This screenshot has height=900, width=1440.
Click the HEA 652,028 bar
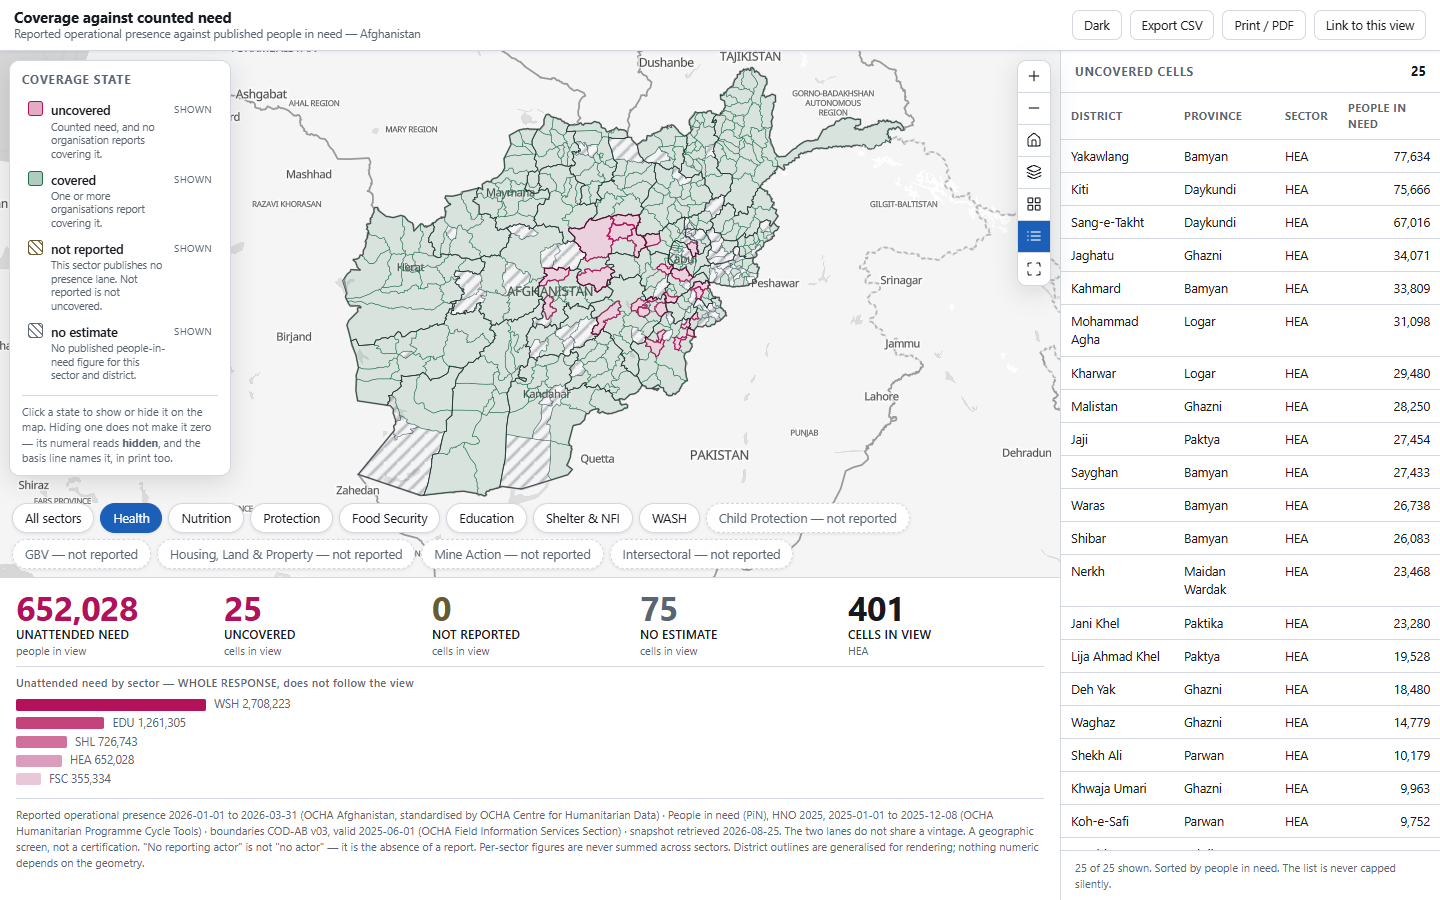click(39, 760)
